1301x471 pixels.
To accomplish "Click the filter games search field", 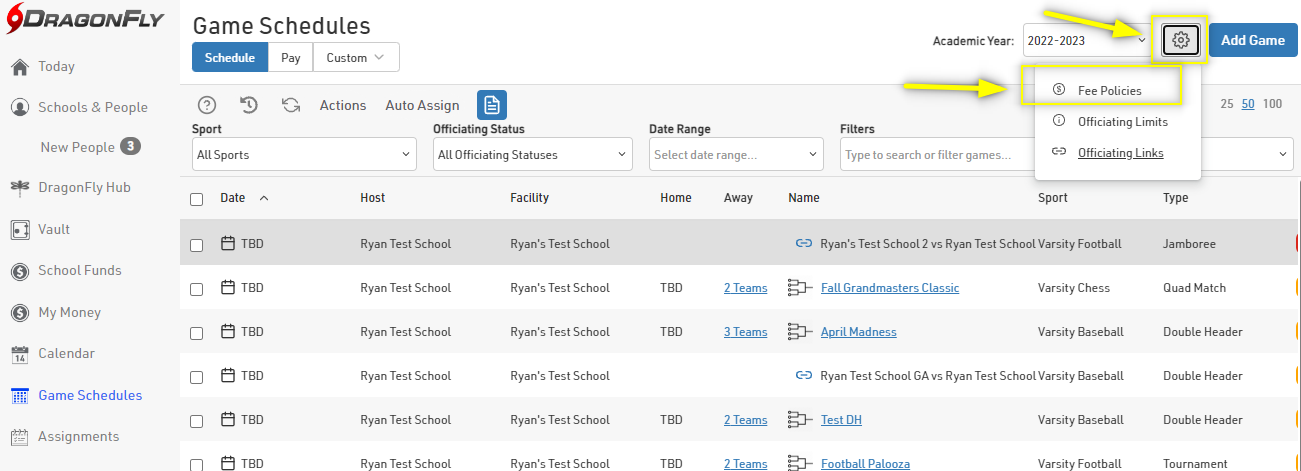I will coord(935,155).
